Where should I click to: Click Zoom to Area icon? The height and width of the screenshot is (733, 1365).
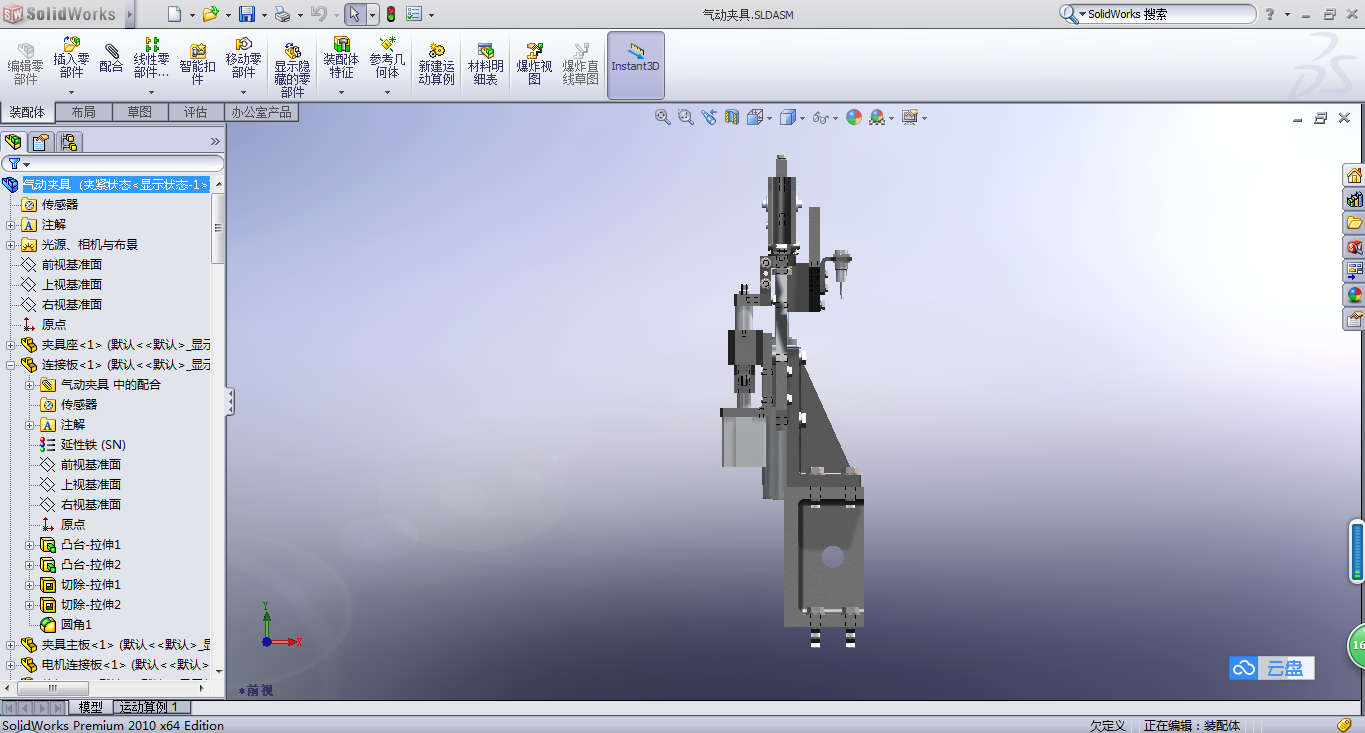(685, 117)
